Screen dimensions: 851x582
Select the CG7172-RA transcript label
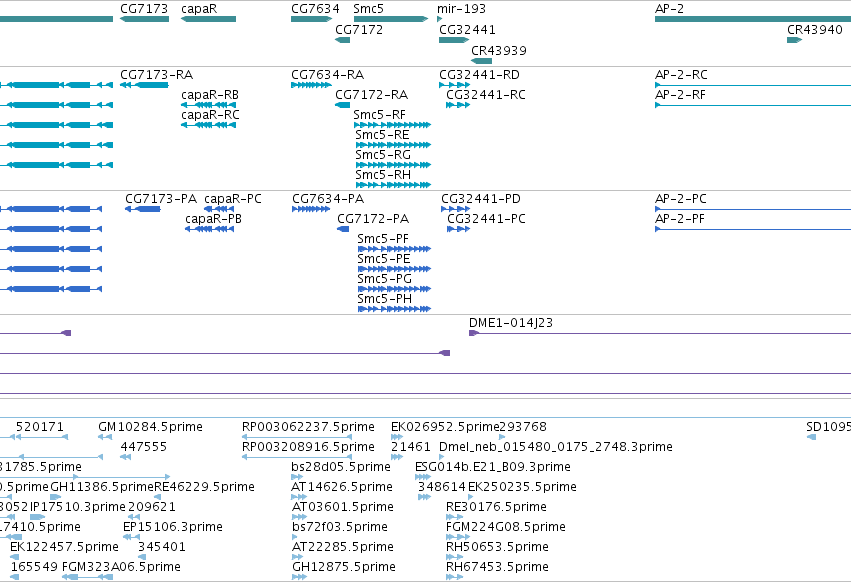pos(371,94)
